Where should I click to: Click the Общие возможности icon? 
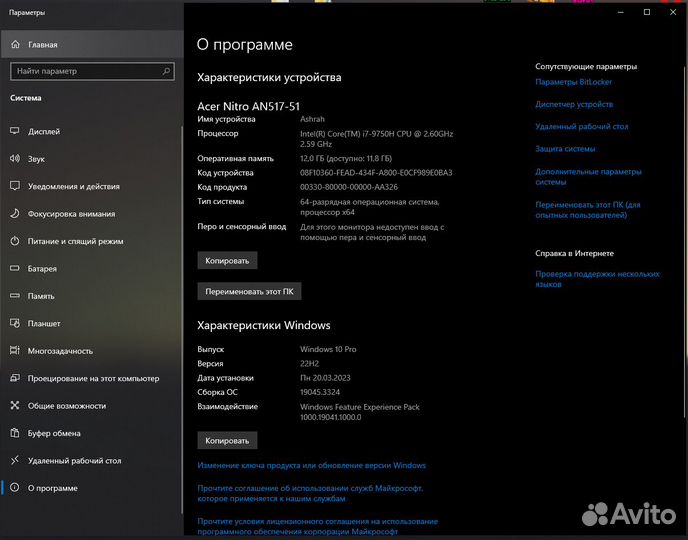point(15,405)
